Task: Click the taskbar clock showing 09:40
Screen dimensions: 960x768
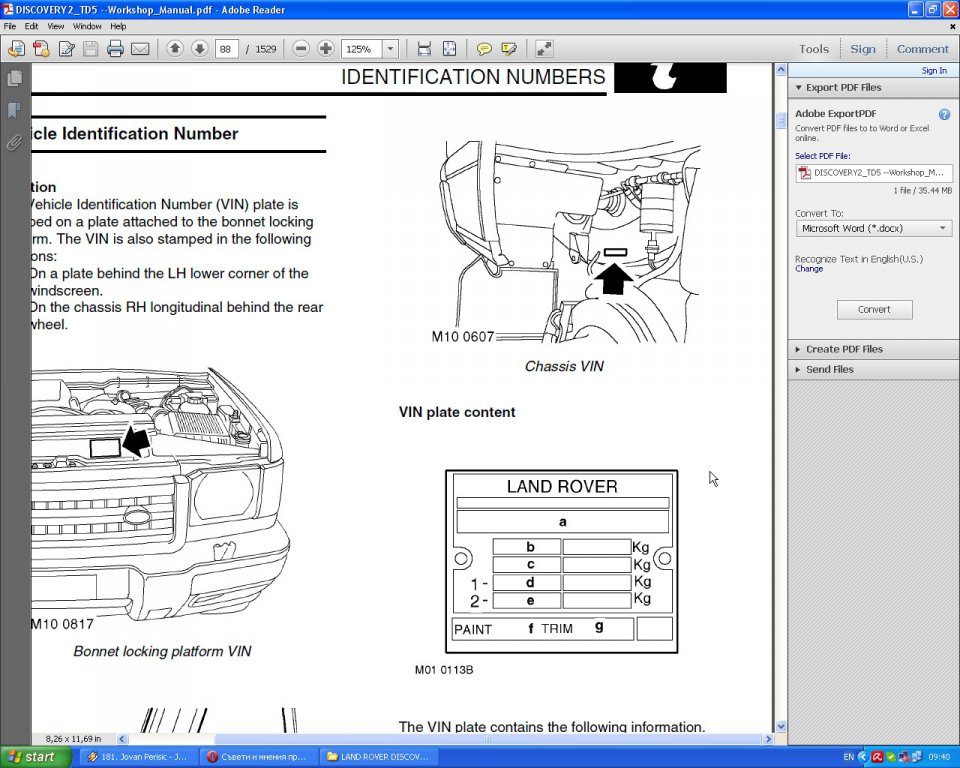Action: click(x=939, y=757)
